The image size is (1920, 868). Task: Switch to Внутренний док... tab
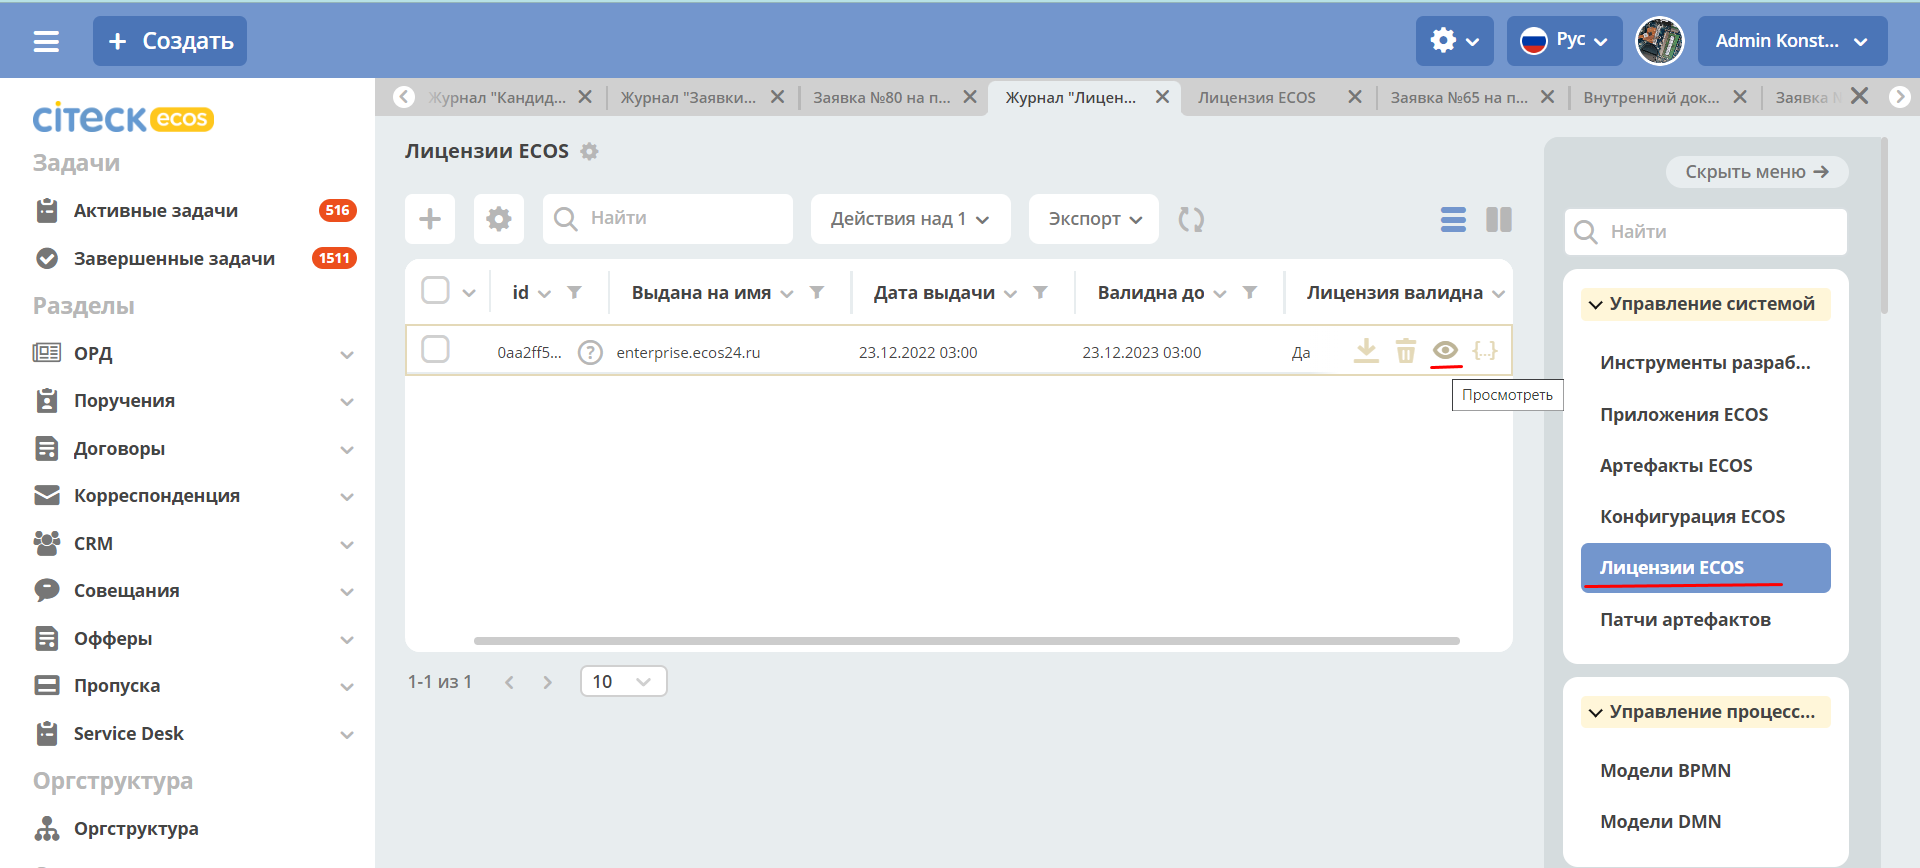pyautogui.click(x=1651, y=97)
